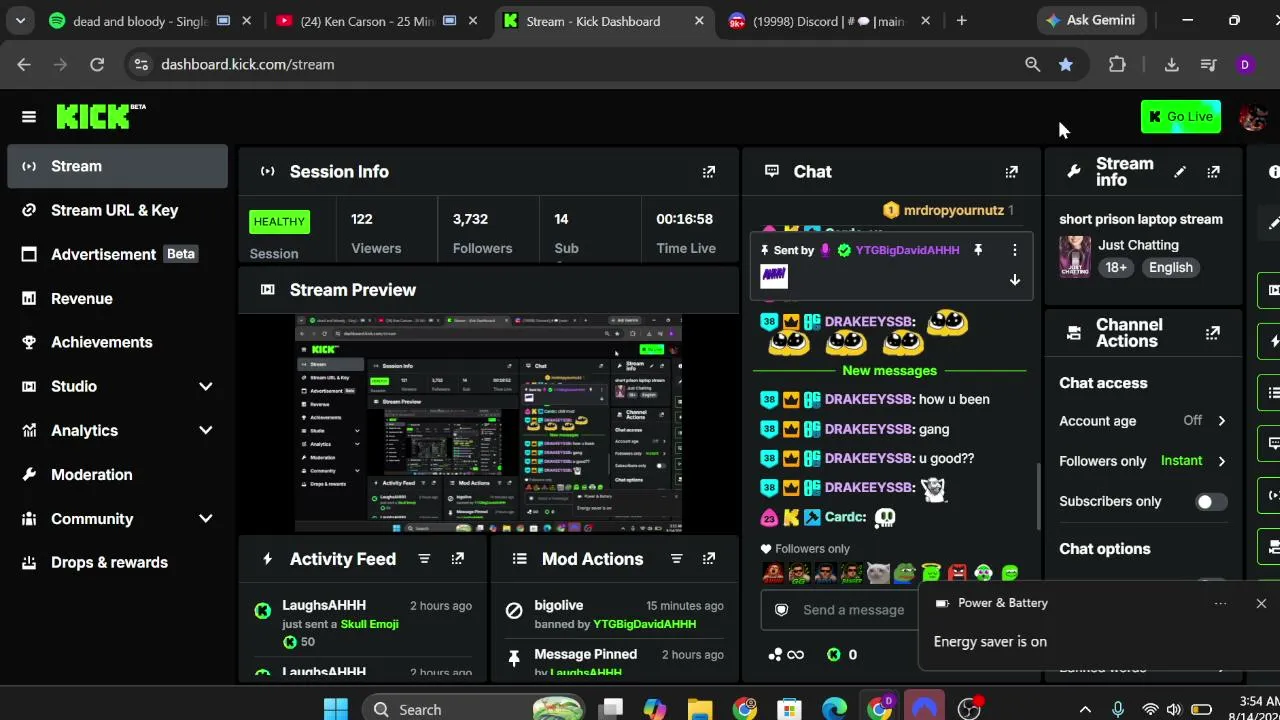Open the browser Extensions puzzle icon

1117,64
